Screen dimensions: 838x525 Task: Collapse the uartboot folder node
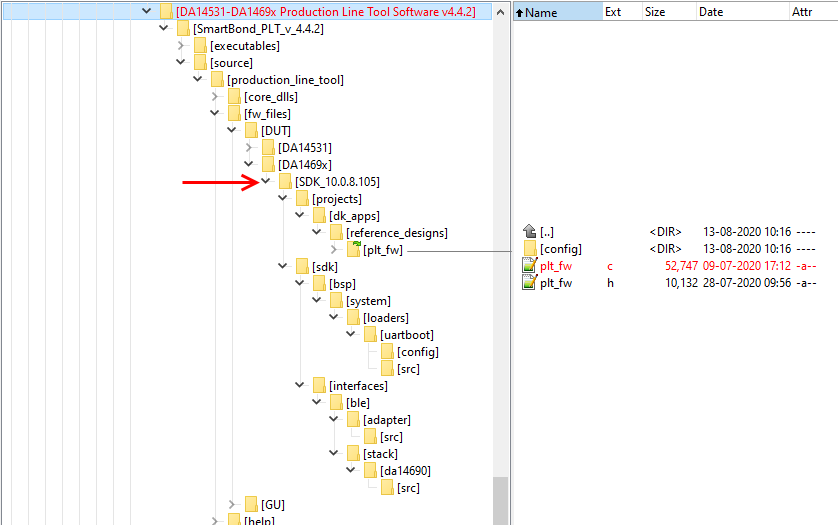352,334
